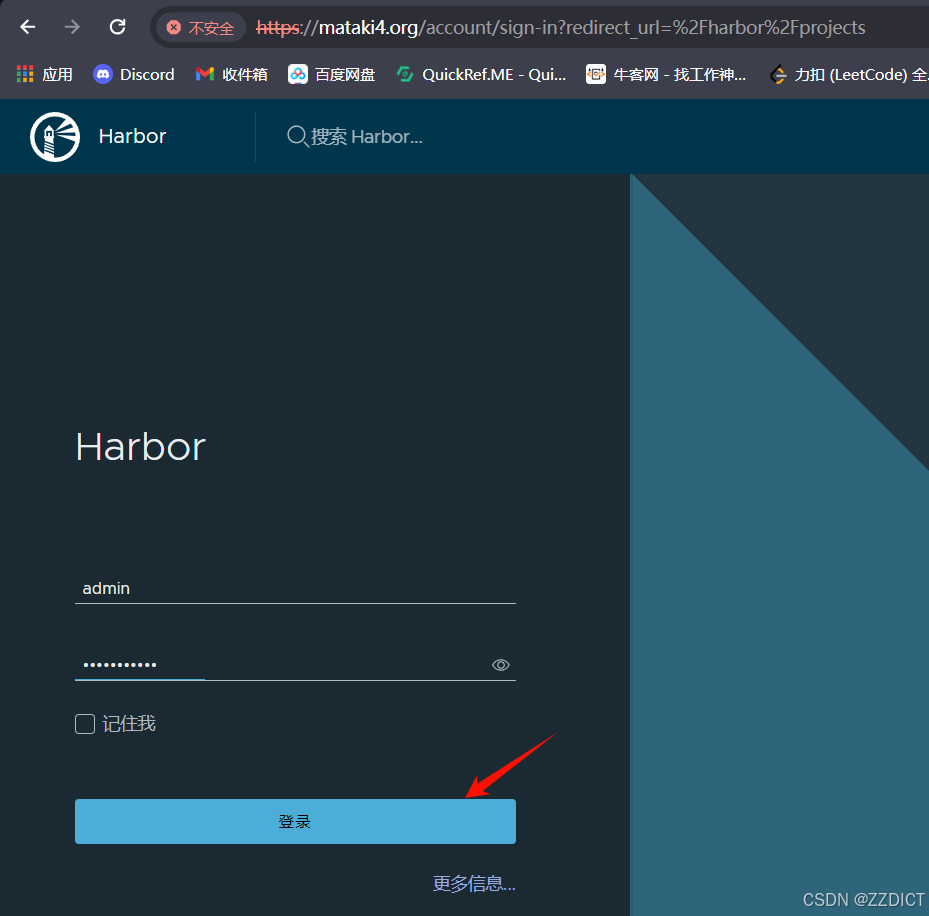
Task: Click the browser forward arrow
Action: tap(72, 27)
